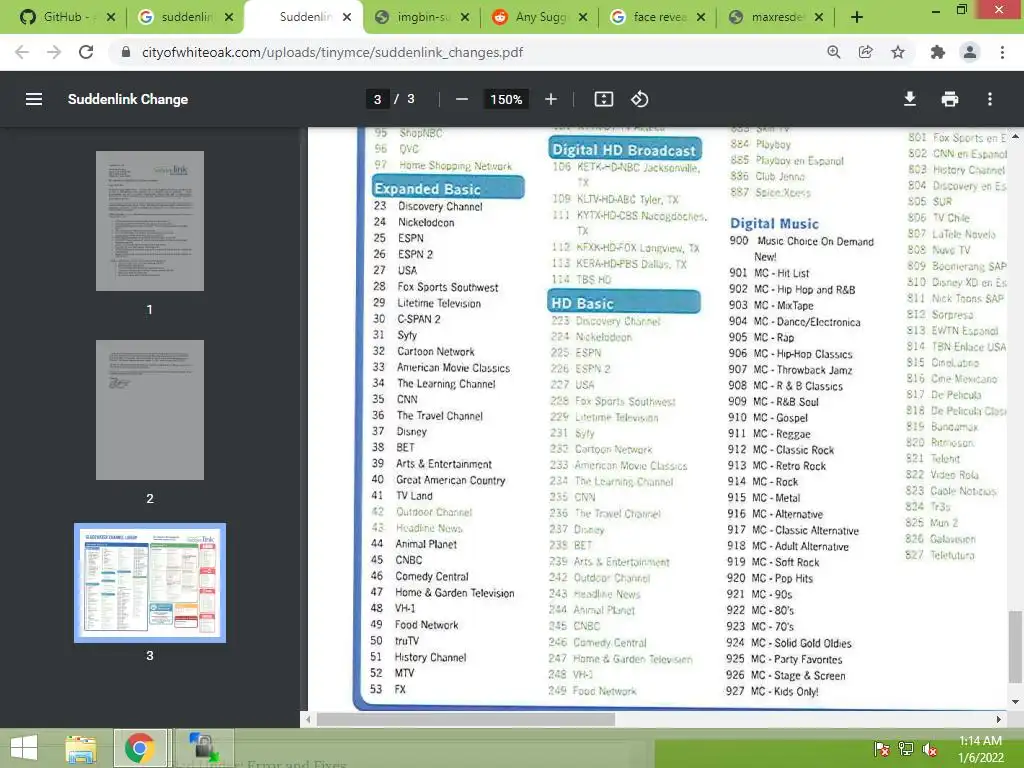Click the Expanded Basic heading
This screenshot has height=768, width=1024.
point(448,188)
